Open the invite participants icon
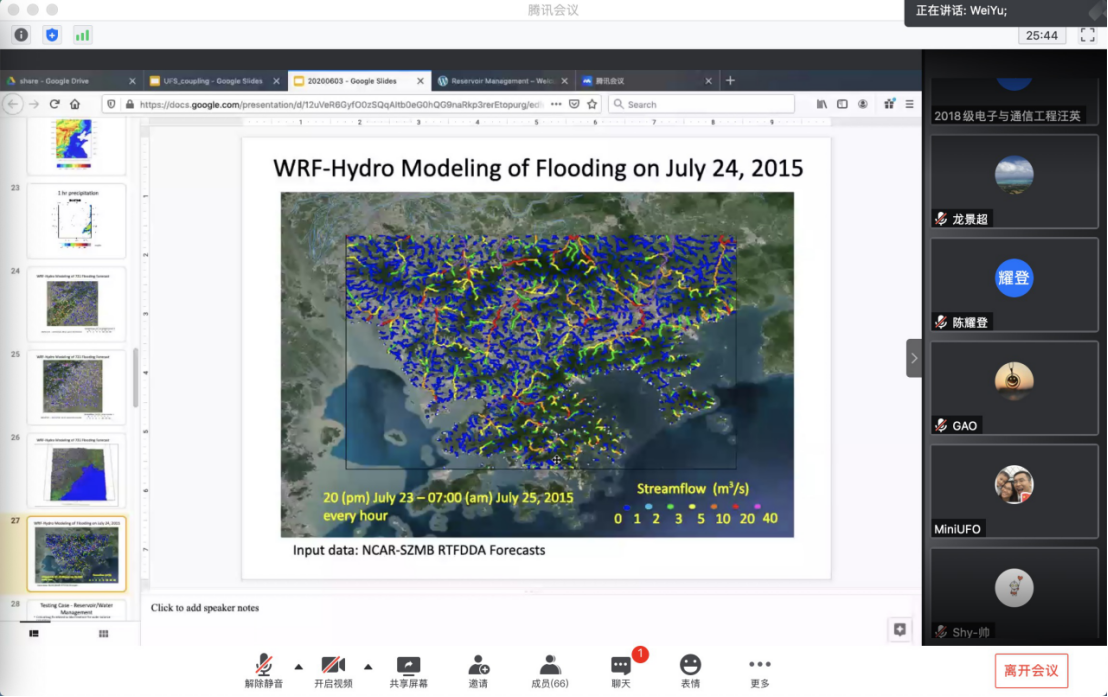This screenshot has height=697, width=1108. [x=478, y=671]
